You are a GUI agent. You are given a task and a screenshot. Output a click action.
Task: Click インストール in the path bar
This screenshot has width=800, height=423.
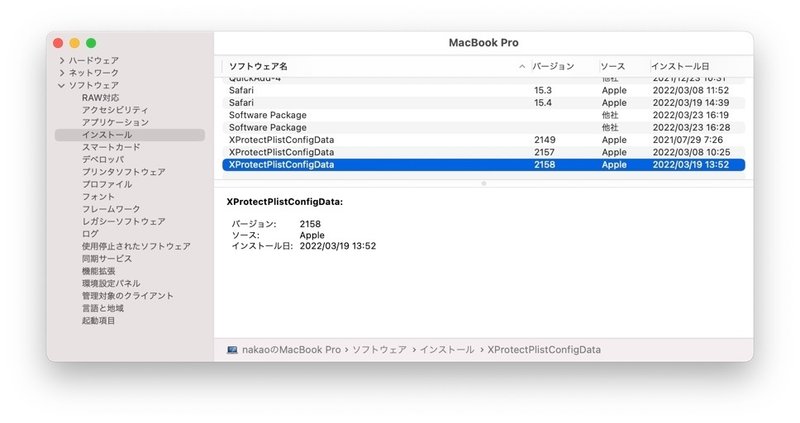click(447, 350)
